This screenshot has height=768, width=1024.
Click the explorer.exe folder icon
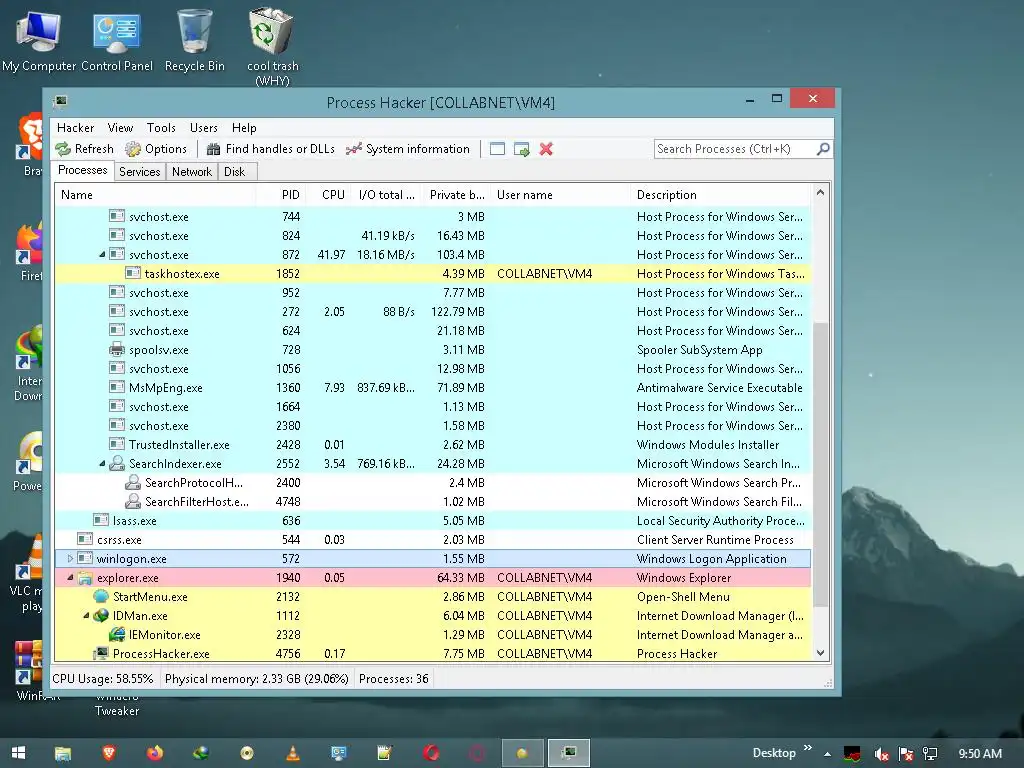coord(85,578)
